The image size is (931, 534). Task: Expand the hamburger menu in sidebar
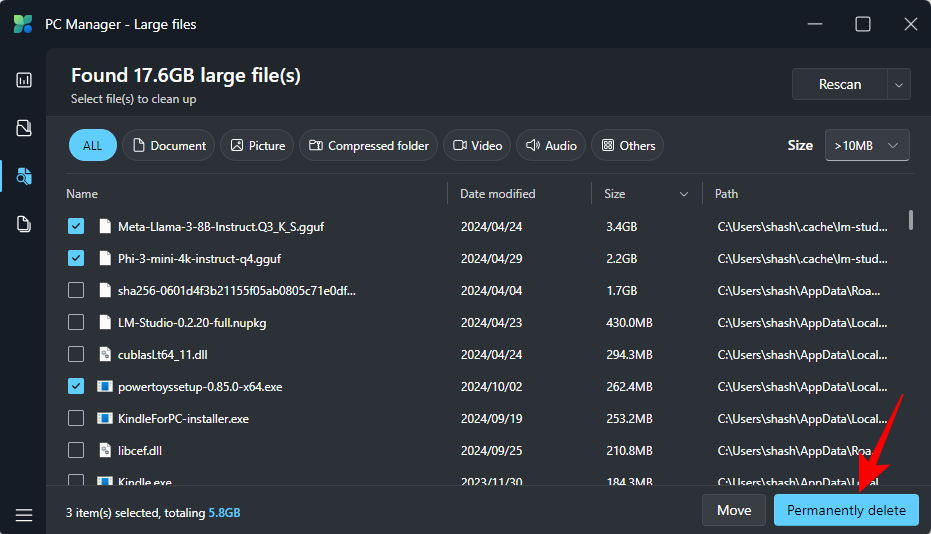point(24,515)
